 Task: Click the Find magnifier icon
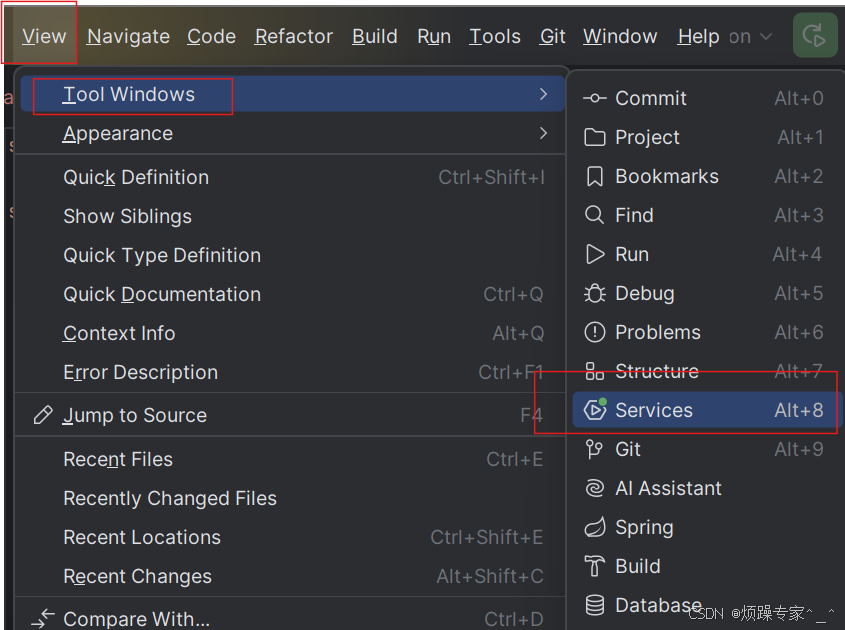point(594,215)
